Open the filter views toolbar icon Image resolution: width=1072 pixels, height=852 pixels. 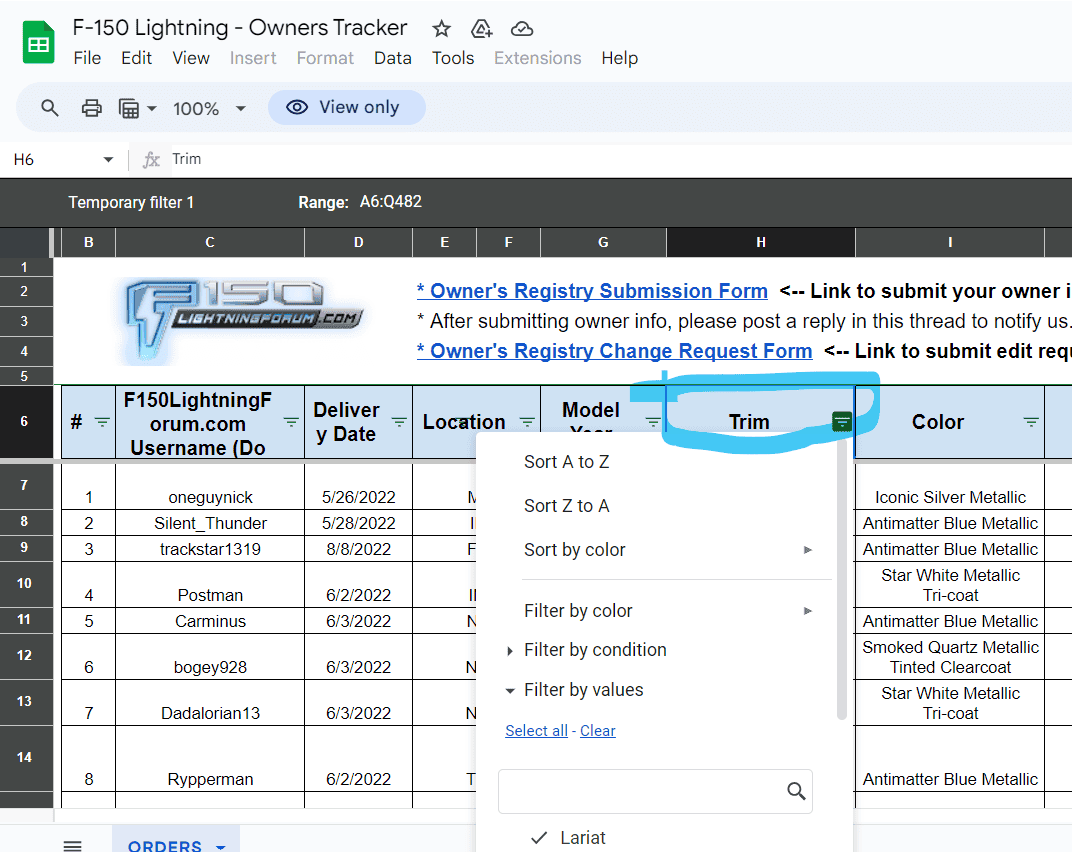(137, 108)
